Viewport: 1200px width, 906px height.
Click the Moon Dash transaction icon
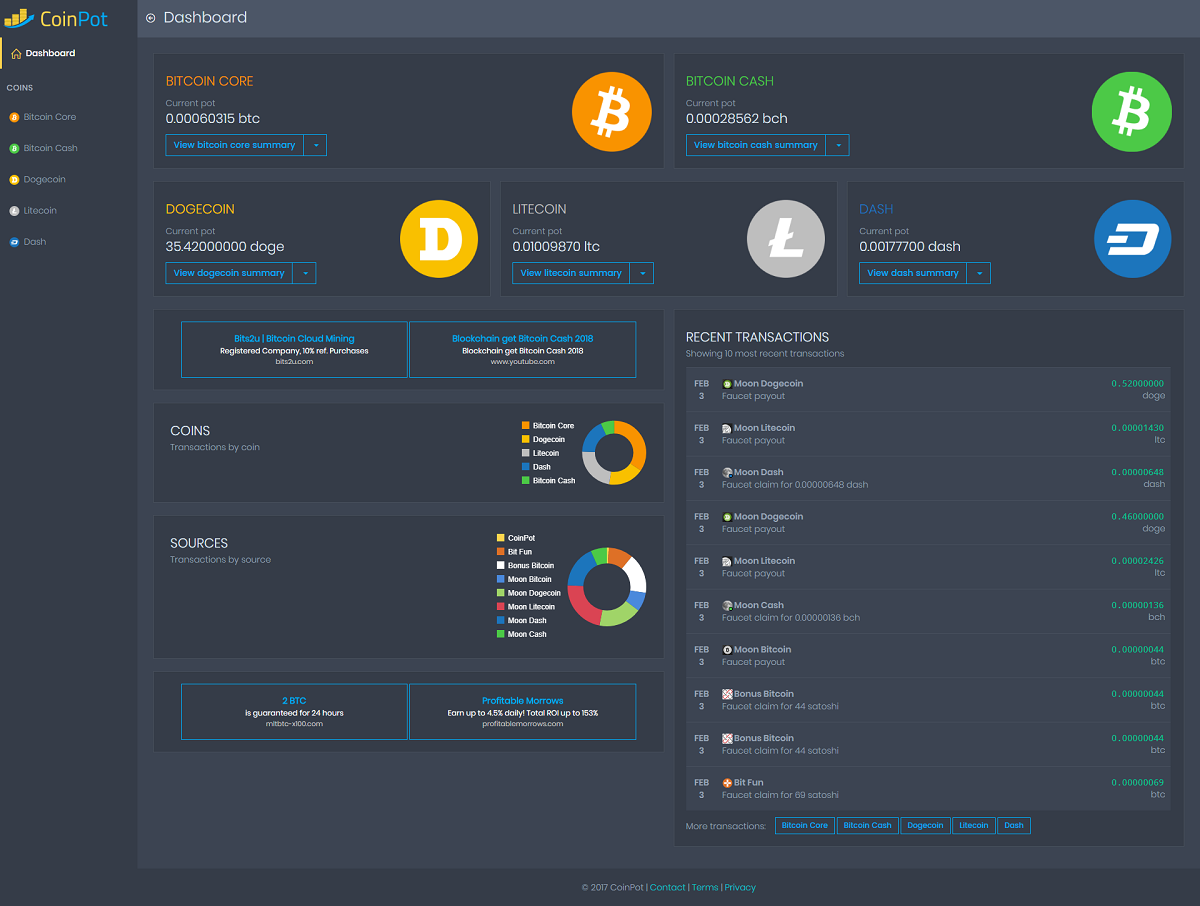(727, 472)
